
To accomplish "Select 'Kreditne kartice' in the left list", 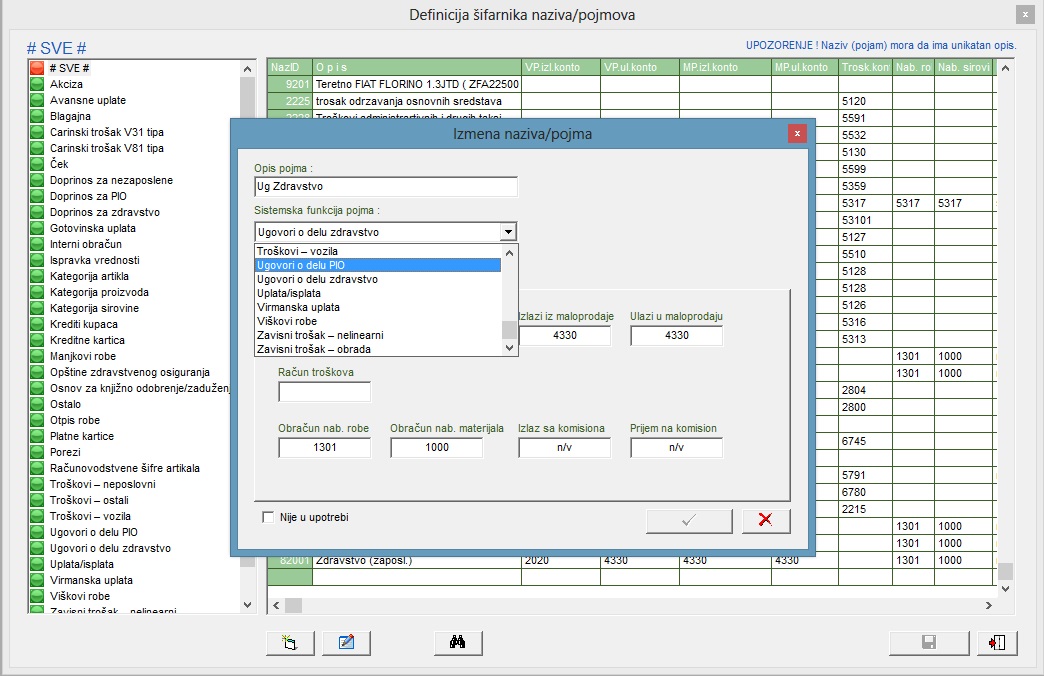I will (x=87, y=340).
